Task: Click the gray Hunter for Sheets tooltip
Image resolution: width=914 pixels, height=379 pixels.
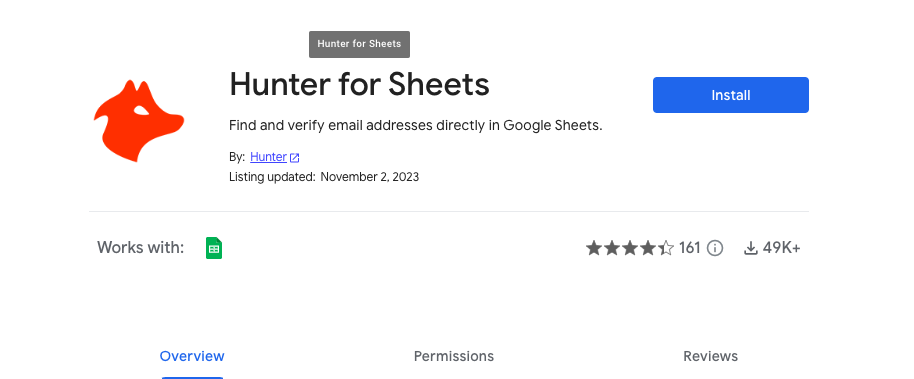Action: coord(359,44)
